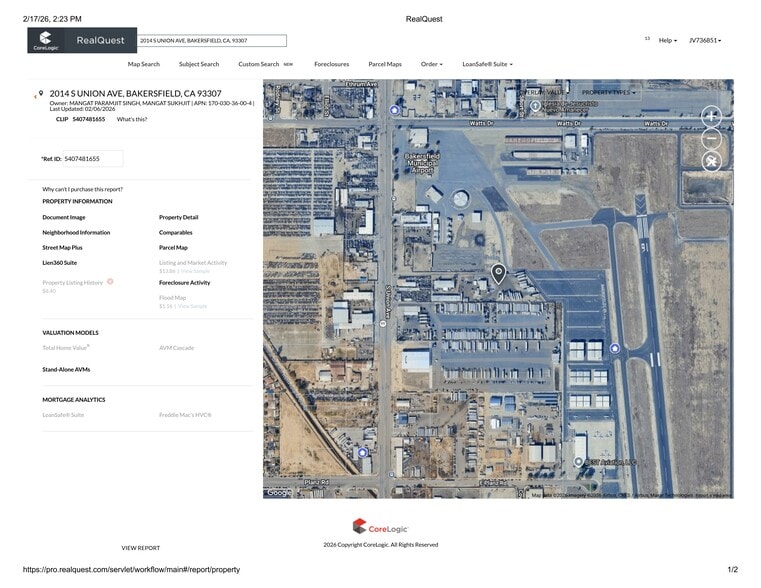
Task: Open Parcel Maps
Action: pyautogui.click(x=385, y=64)
